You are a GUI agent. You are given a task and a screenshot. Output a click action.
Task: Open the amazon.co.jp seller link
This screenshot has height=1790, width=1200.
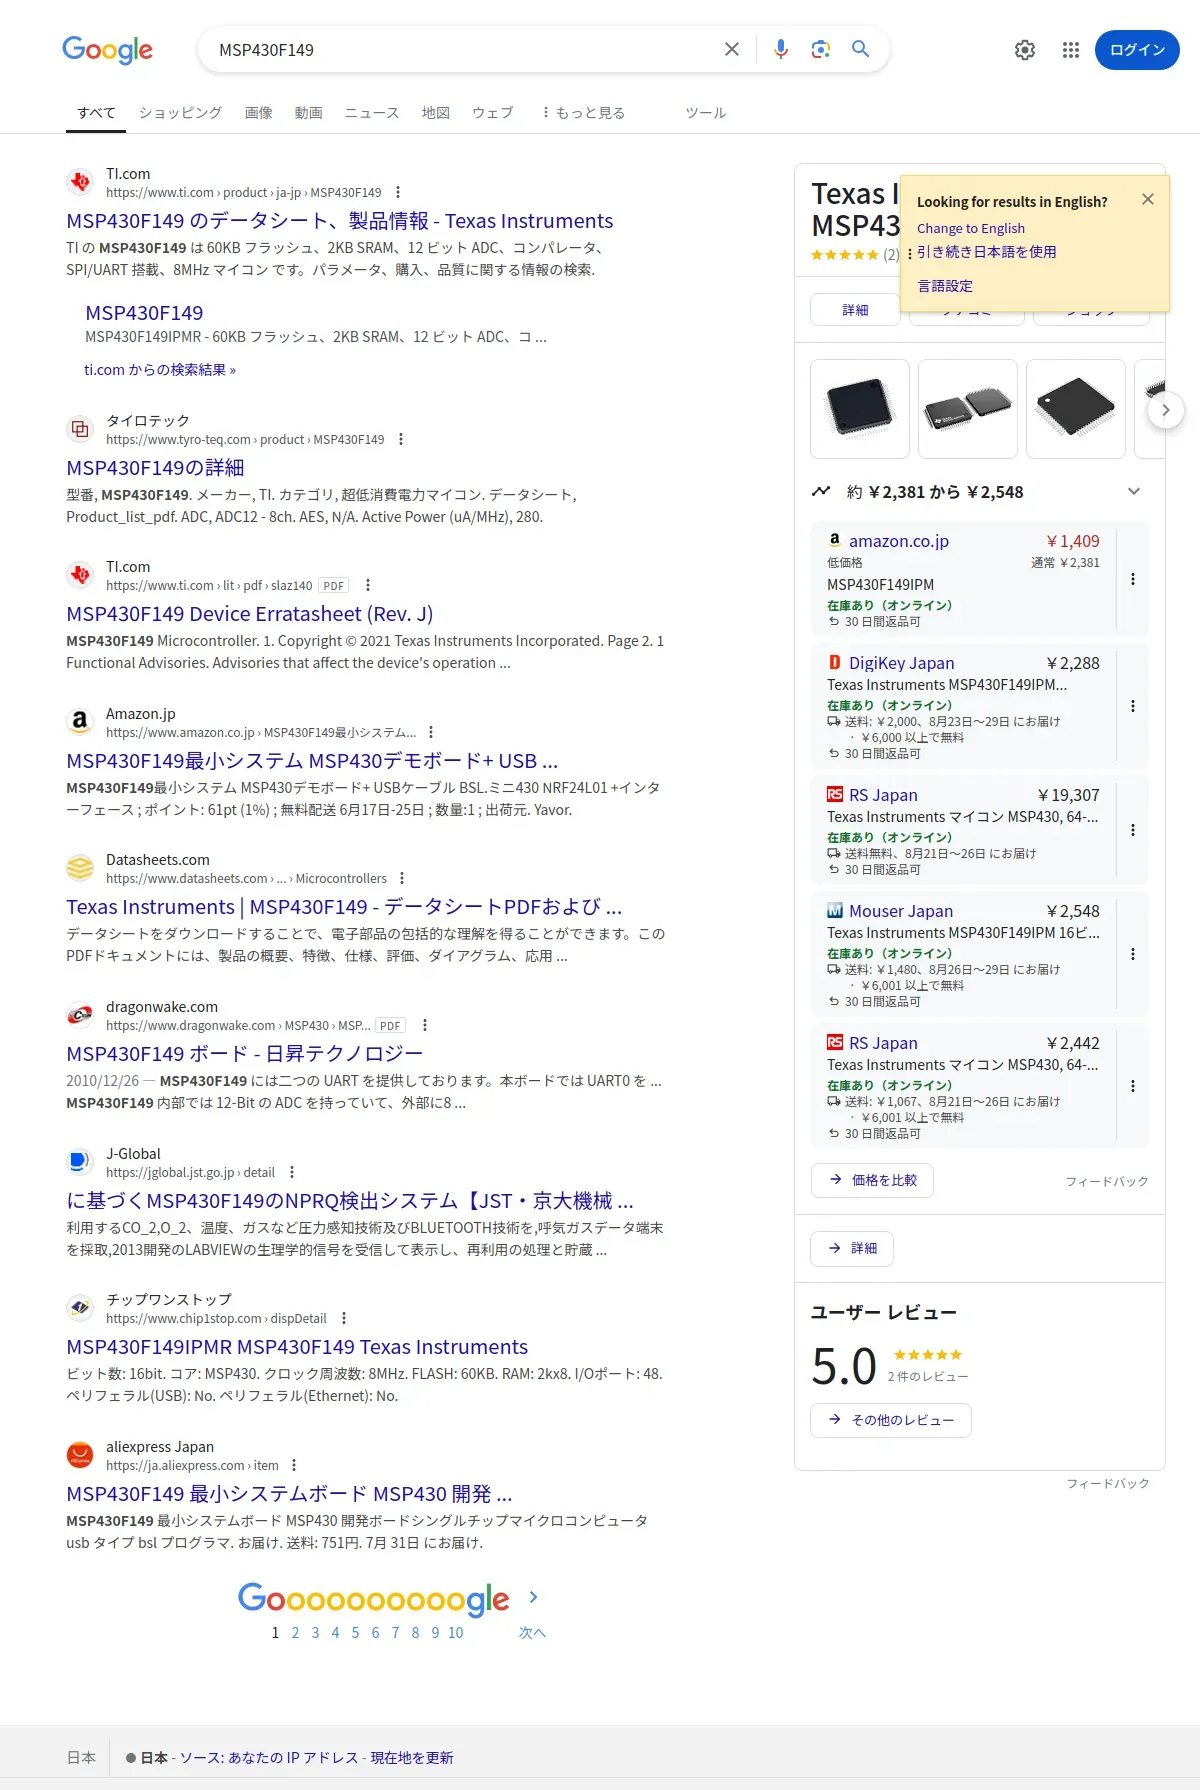coord(899,541)
